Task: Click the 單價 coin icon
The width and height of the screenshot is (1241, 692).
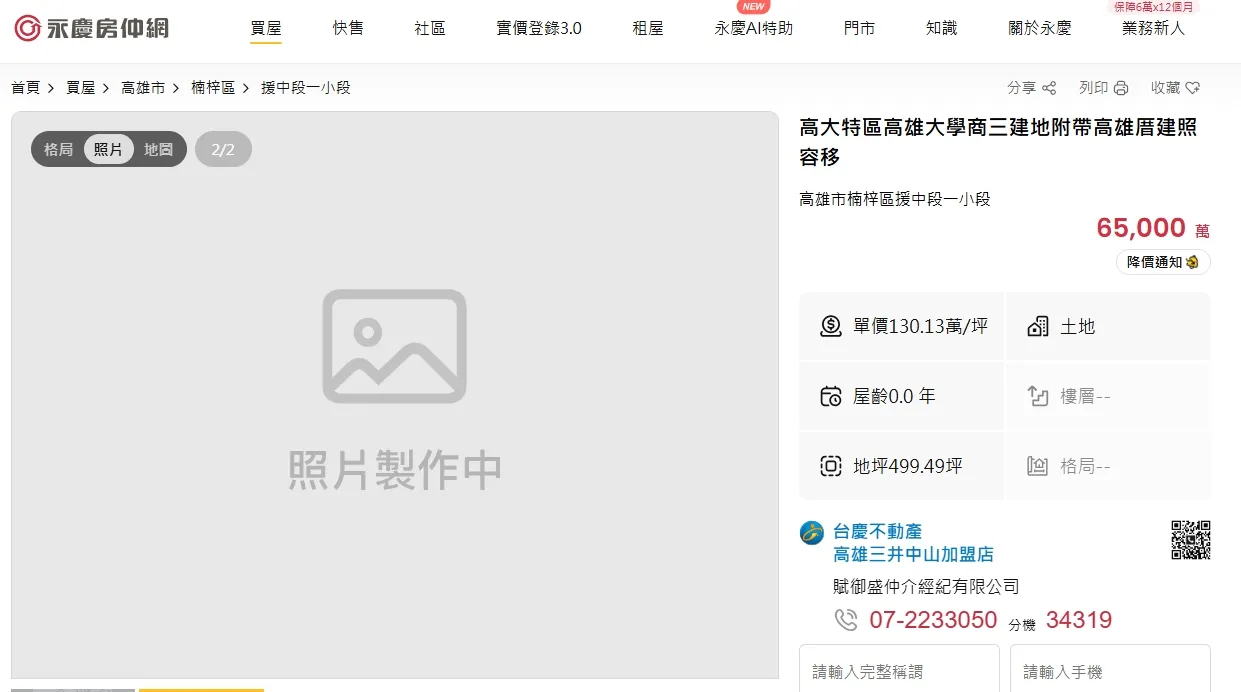Action: [x=831, y=326]
